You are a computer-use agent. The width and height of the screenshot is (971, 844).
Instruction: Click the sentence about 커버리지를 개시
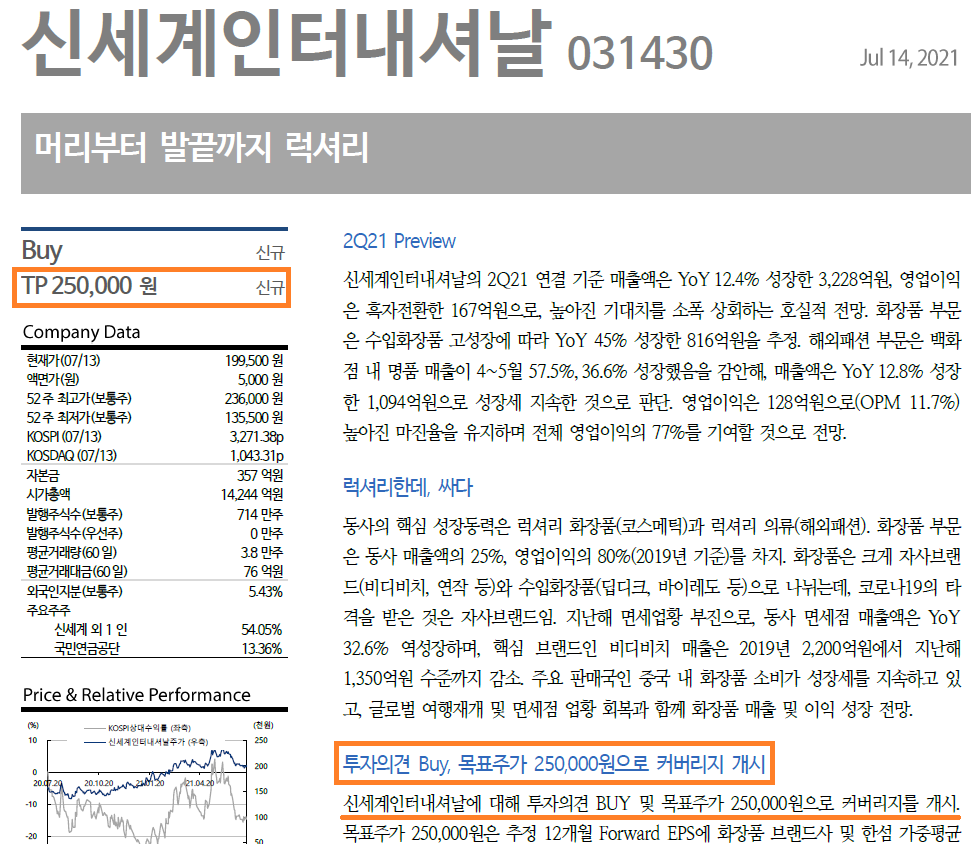click(651, 803)
